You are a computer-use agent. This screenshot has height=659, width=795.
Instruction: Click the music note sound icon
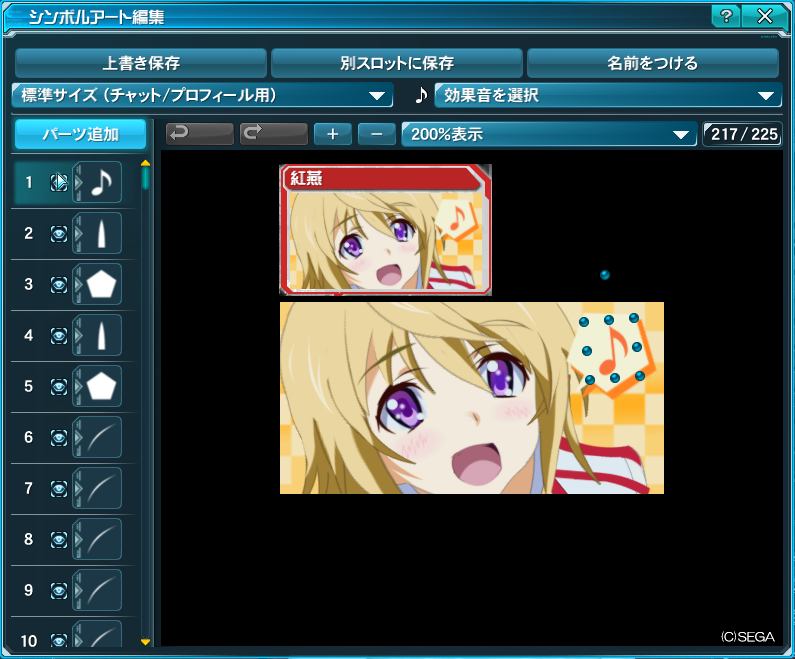pyautogui.click(x=421, y=95)
